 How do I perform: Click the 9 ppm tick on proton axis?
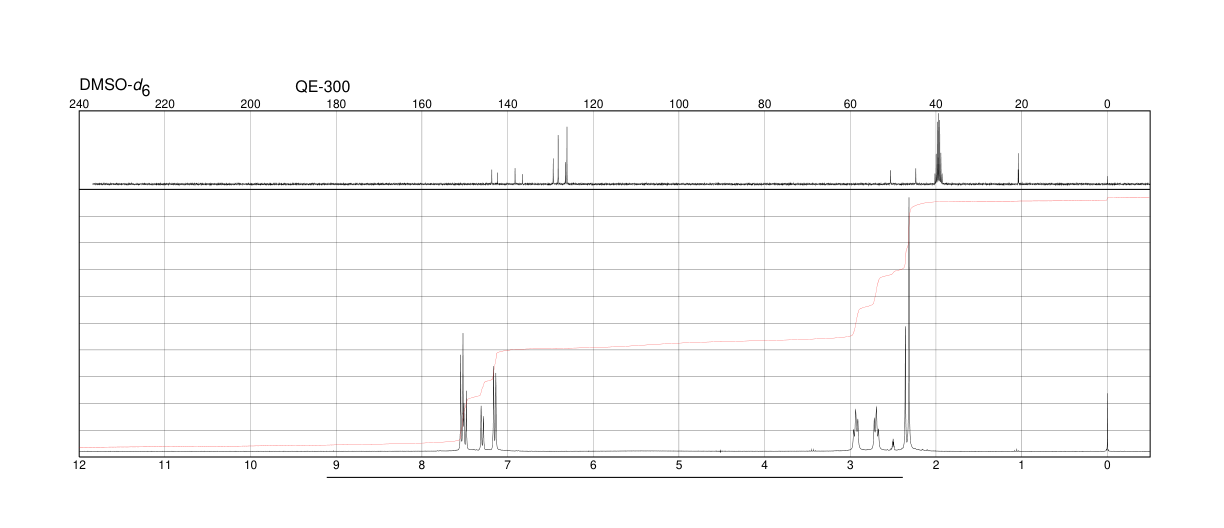click(336, 465)
